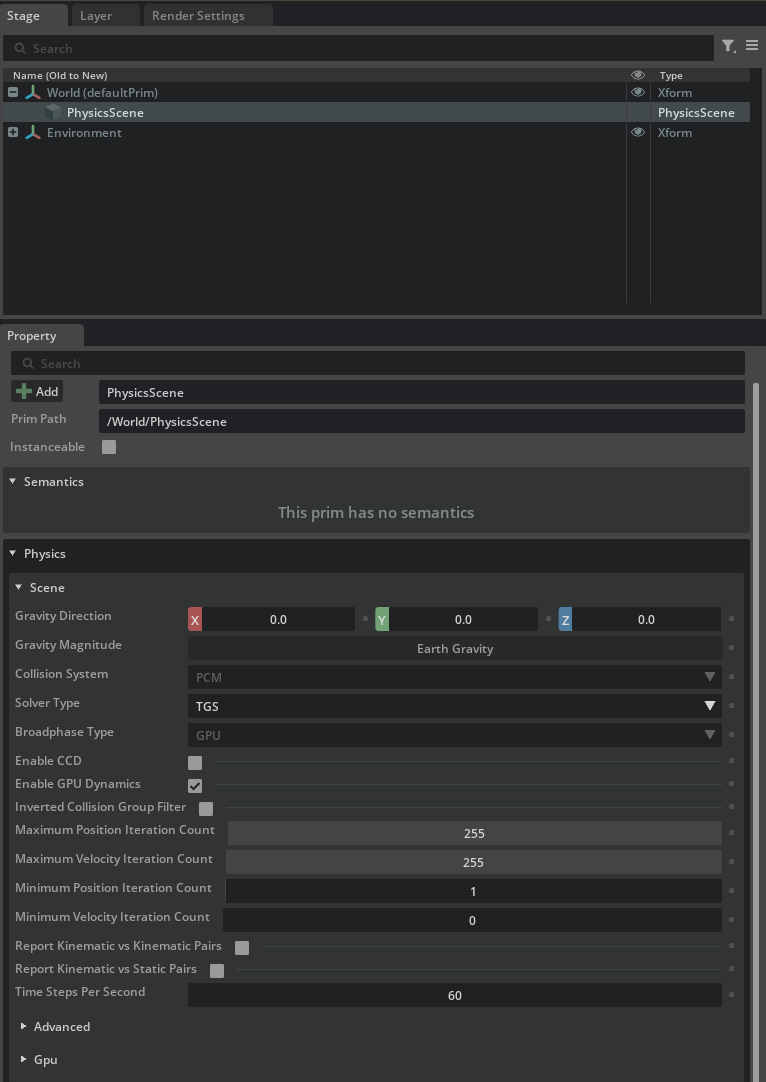This screenshot has width=766, height=1082.
Task: Open the Stage panel hamburger menu
Action: coord(752,46)
